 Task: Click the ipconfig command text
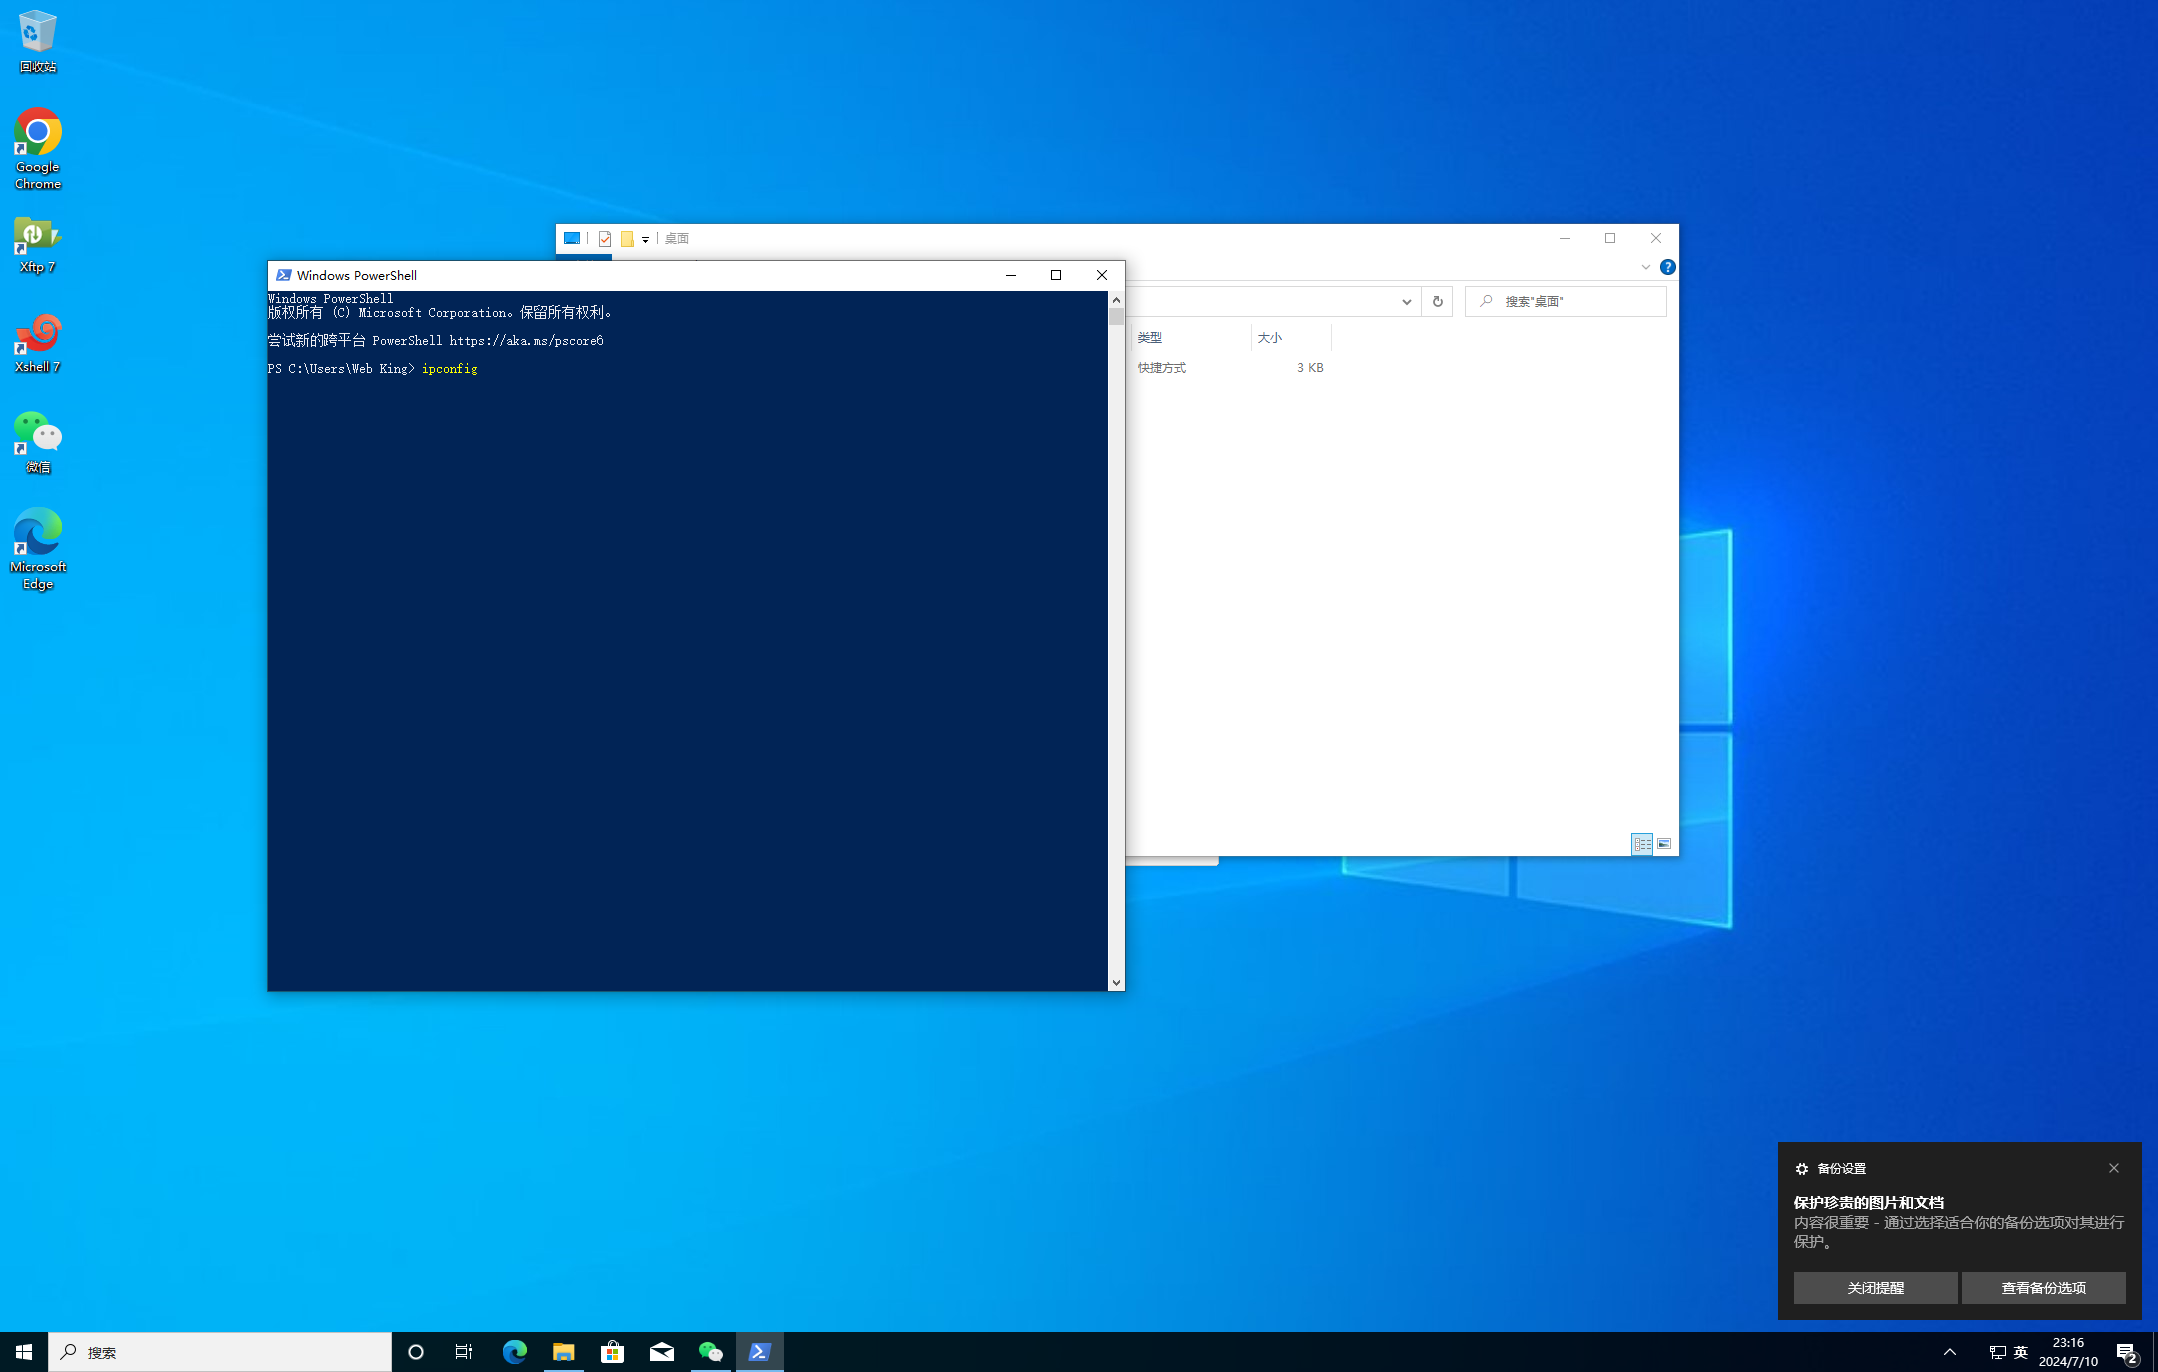(x=449, y=369)
